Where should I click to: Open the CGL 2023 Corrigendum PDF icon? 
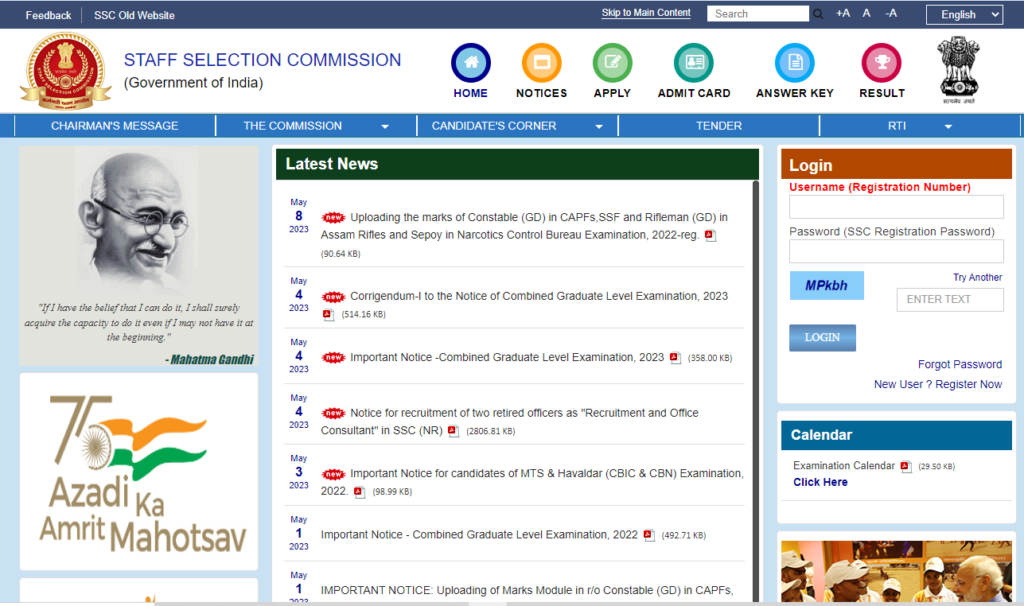(327, 314)
